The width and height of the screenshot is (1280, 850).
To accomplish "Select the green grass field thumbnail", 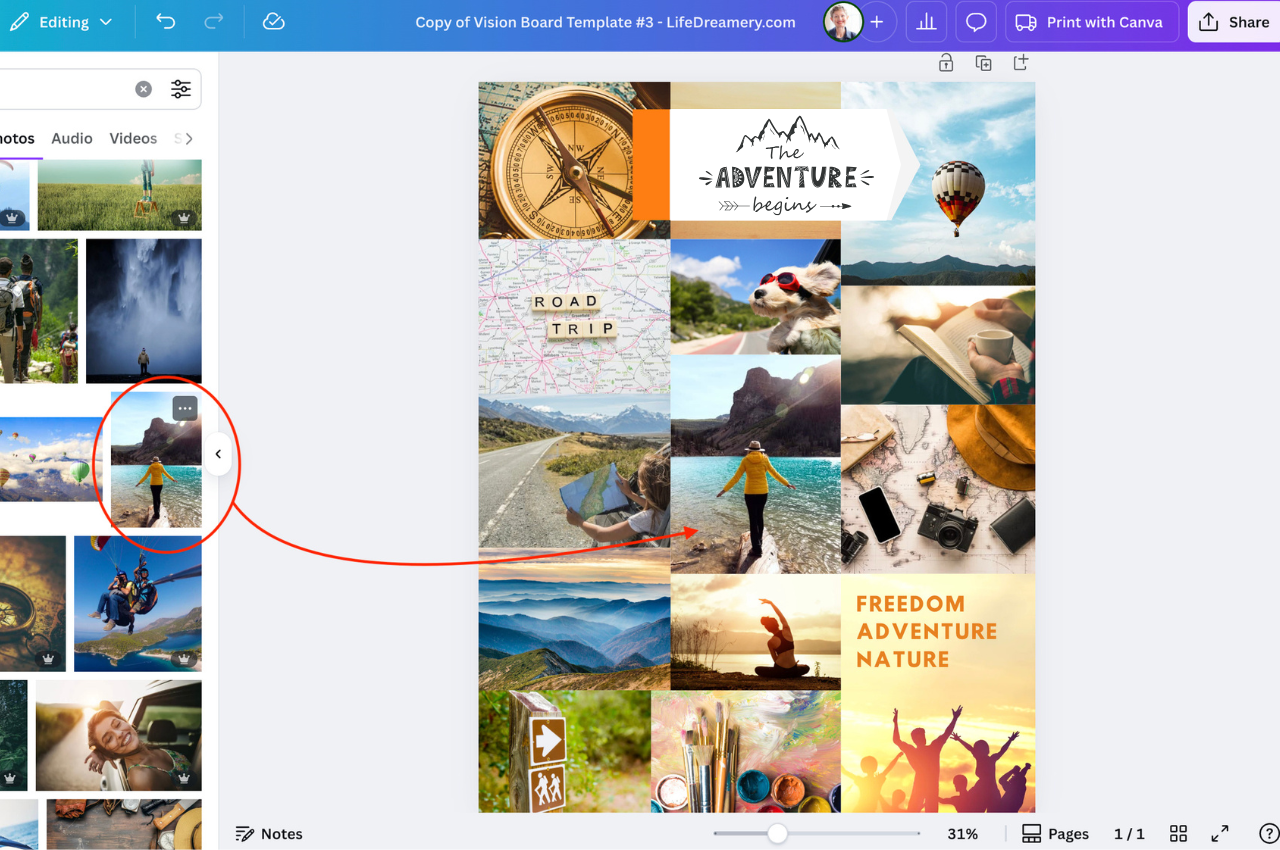I will tap(120, 195).
